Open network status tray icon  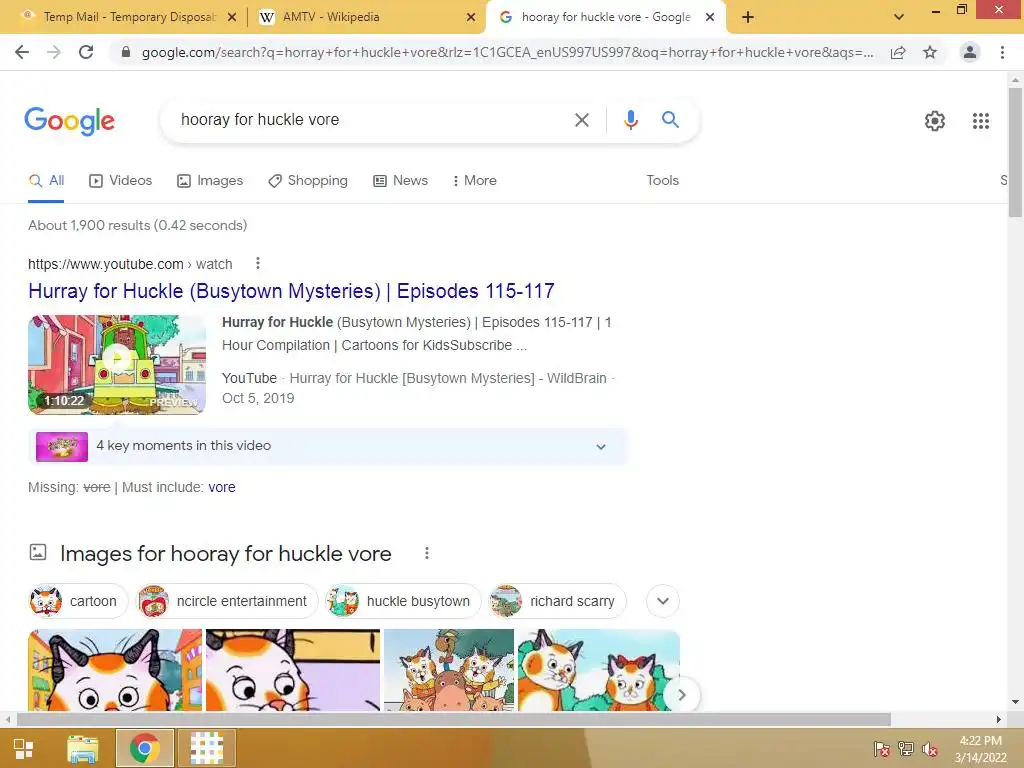click(906, 749)
